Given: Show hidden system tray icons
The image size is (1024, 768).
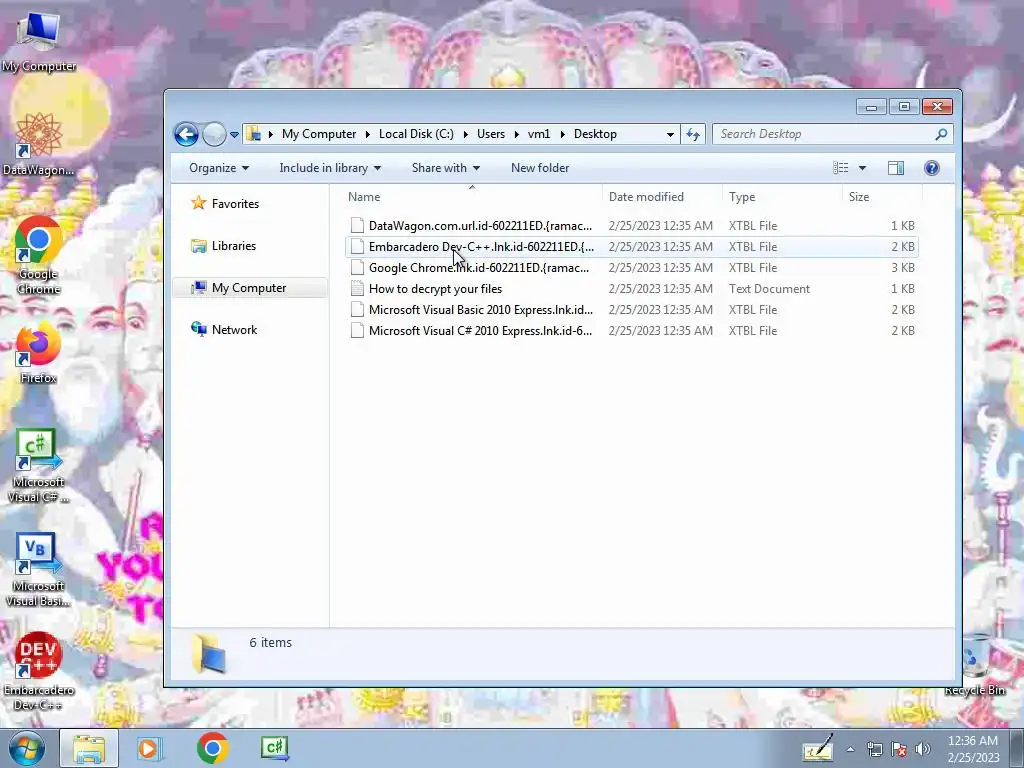Looking at the screenshot, I should pyautogui.click(x=850, y=750).
